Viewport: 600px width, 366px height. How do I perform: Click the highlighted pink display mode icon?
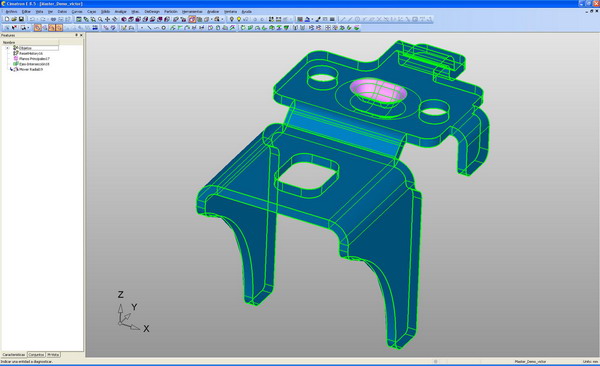[192, 19]
